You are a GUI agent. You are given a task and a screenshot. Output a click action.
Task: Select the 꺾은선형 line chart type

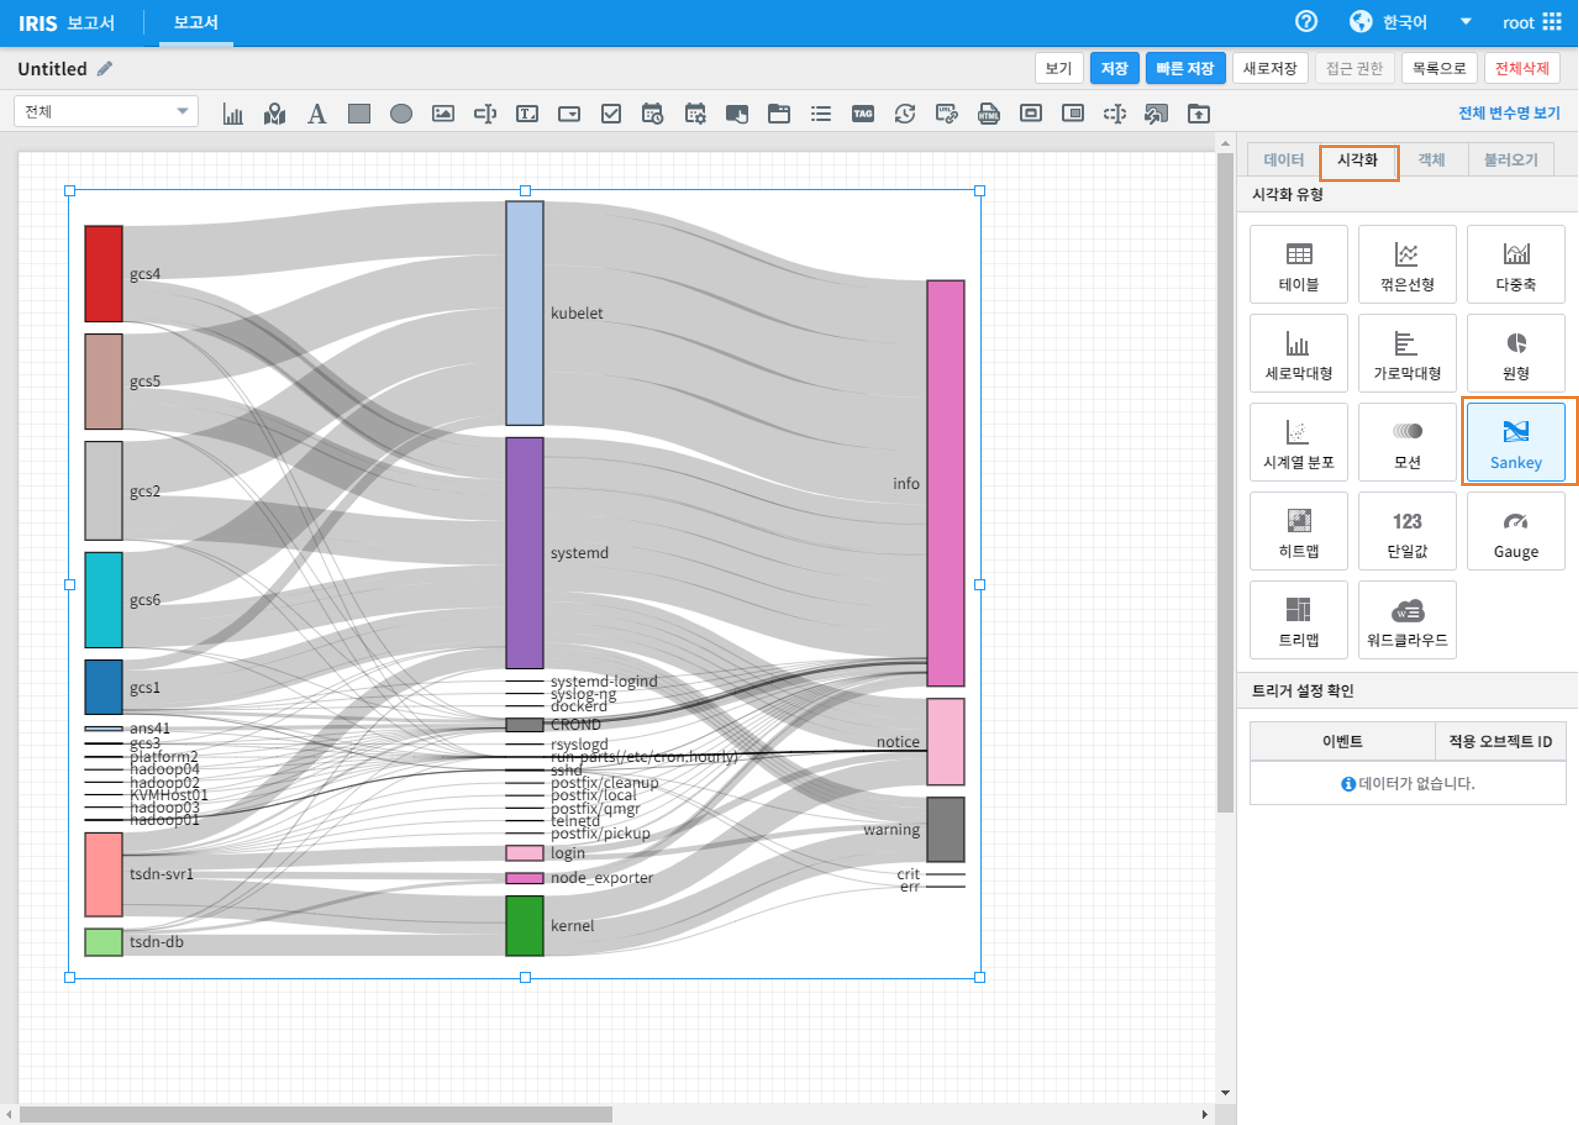point(1407,264)
